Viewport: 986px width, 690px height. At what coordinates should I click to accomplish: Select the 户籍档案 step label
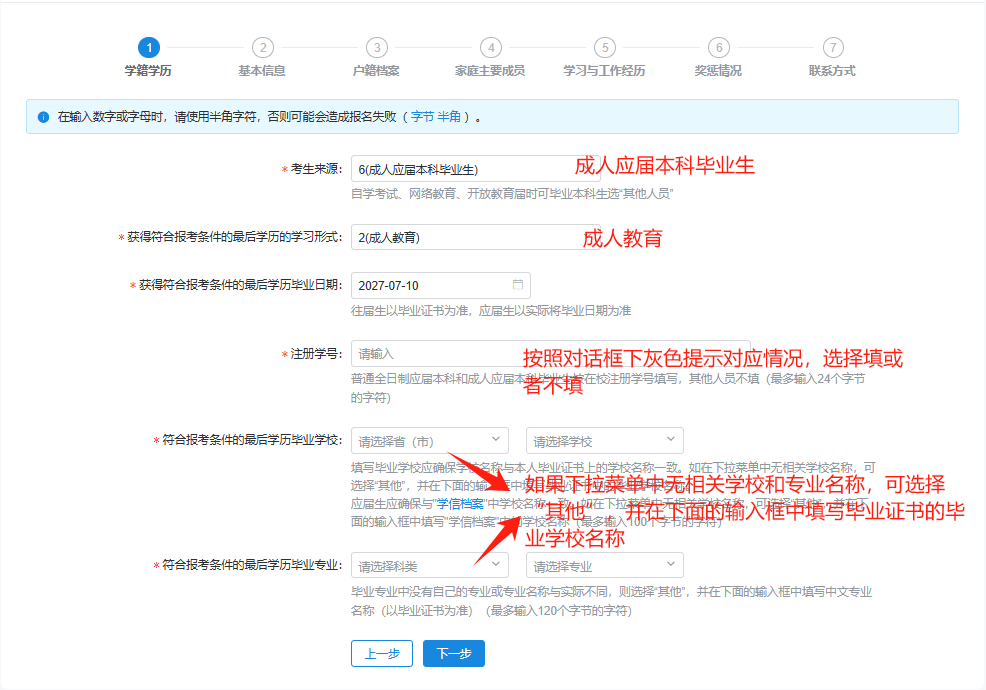(x=376, y=70)
